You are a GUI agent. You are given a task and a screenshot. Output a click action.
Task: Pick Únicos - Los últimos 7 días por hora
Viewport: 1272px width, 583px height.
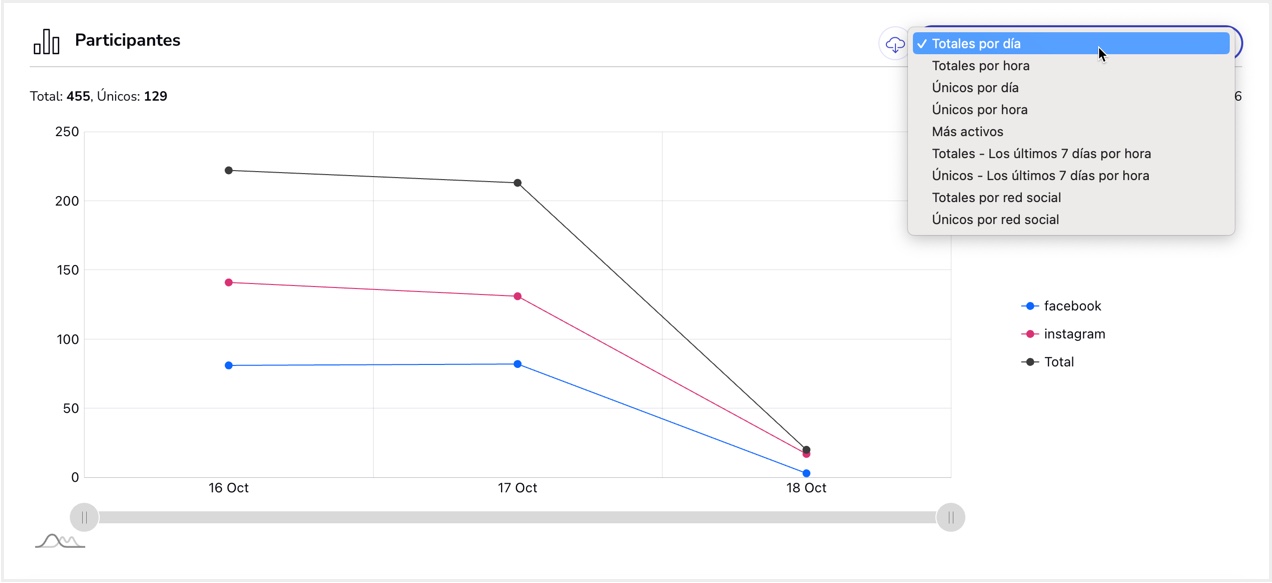click(1040, 176)
